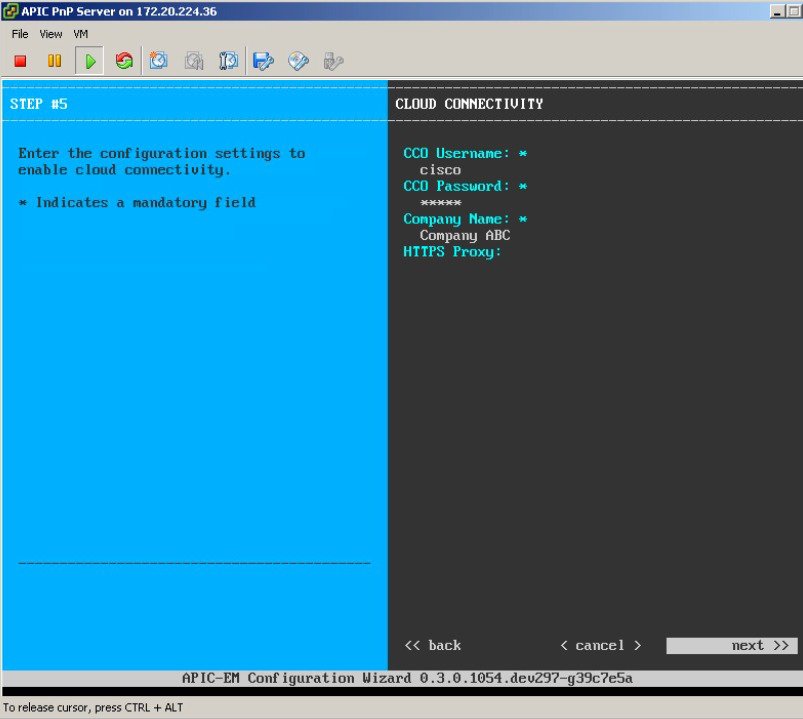Select the CCO Password masked field

pyautogui.click(x=440, y=203)
